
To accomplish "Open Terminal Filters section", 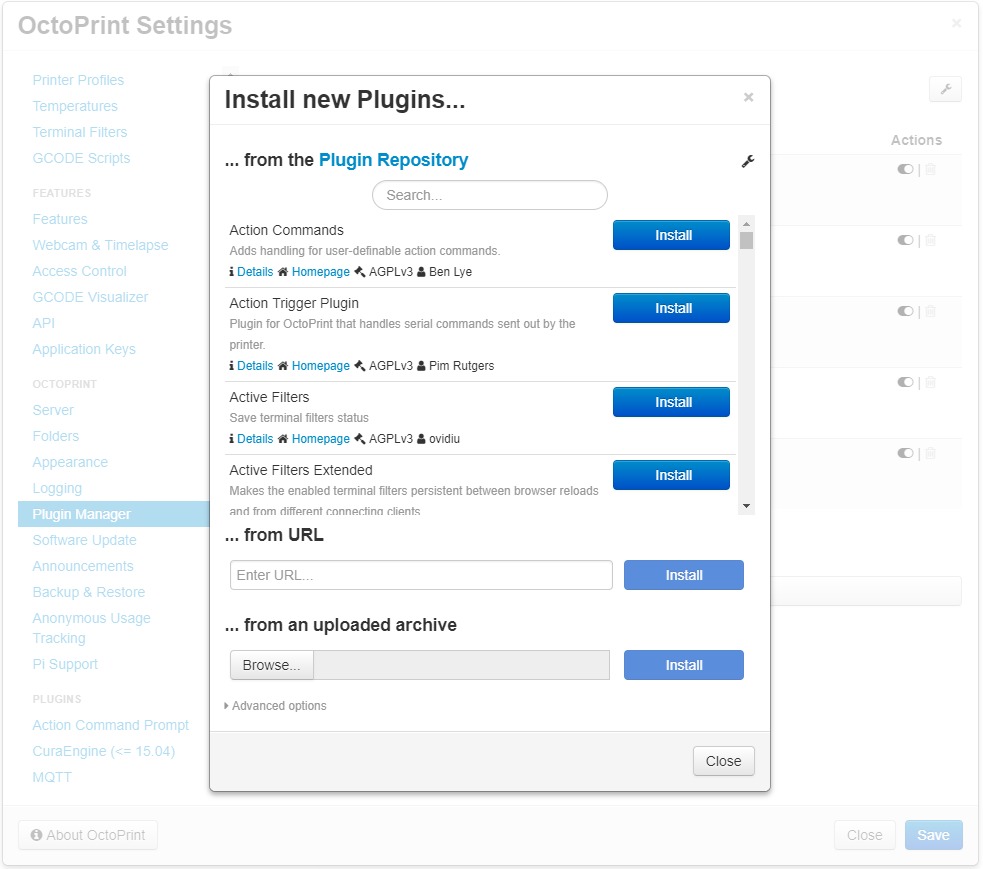I will pyautogui.click(x=80, y=132).
